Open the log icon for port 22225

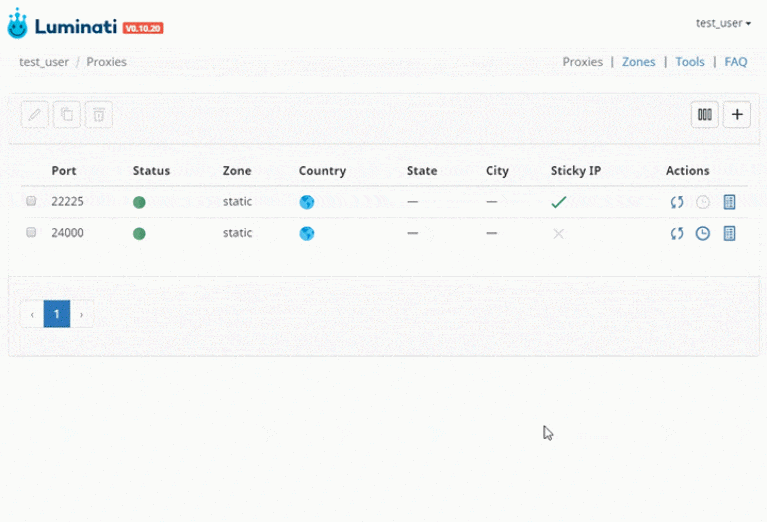(729, 202)
